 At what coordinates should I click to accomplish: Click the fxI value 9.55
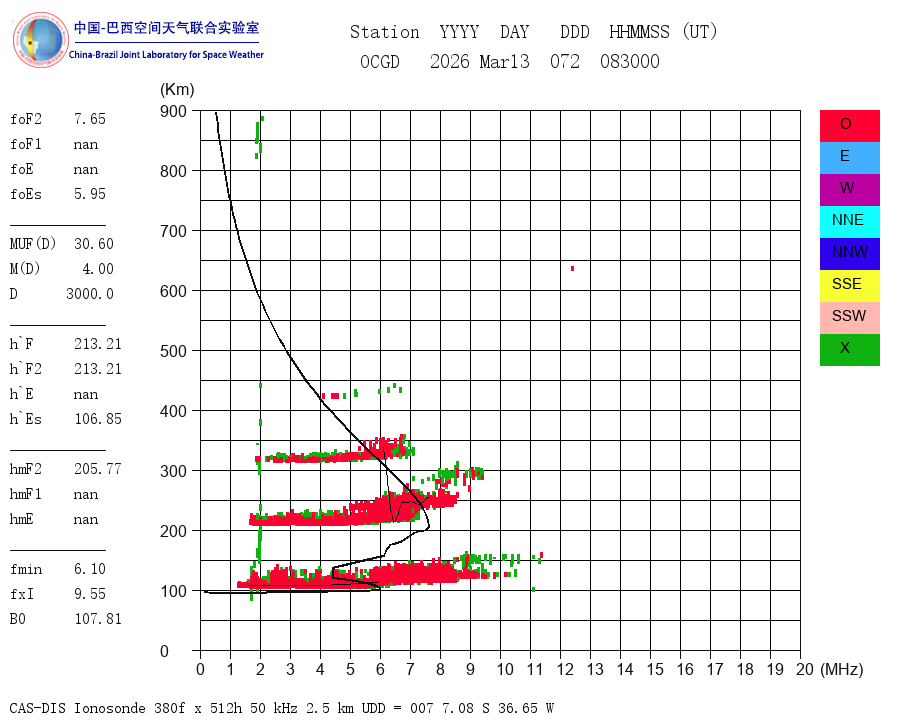pos(90,594)
